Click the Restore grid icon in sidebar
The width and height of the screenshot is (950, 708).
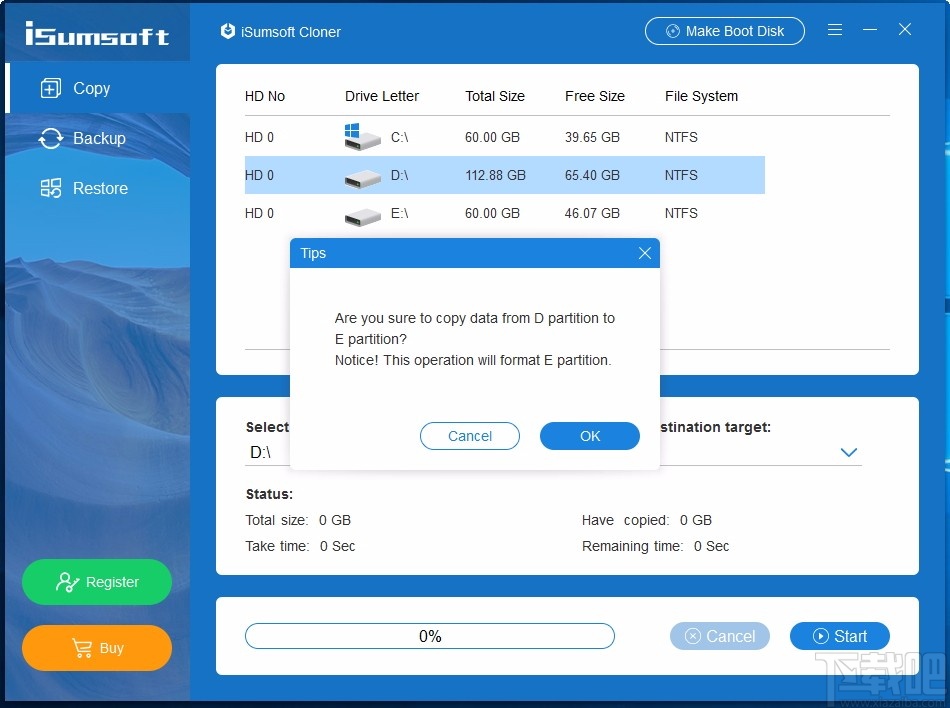tap(50, 188)
